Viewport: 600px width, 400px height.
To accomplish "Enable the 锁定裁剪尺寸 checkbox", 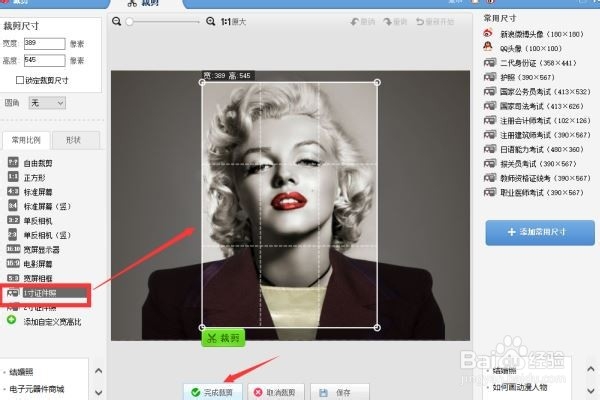I will pyautogui.click(x=20, y=80).
